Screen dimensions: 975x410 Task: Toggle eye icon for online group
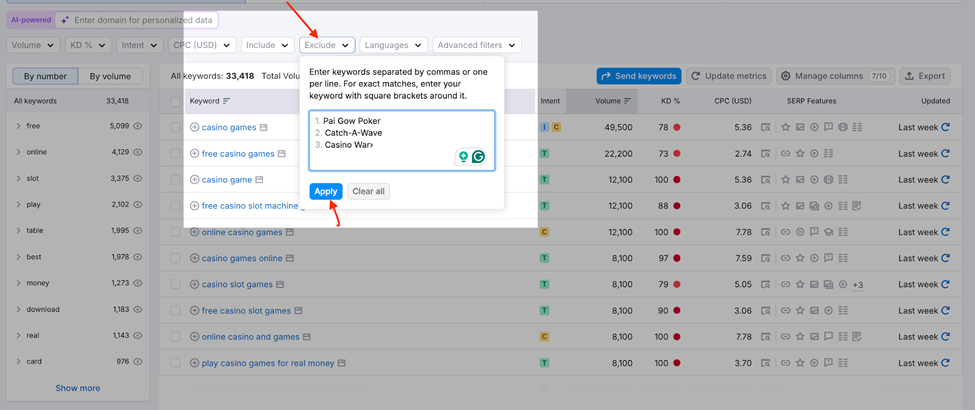pyautogui.click(x=137, y=152)
